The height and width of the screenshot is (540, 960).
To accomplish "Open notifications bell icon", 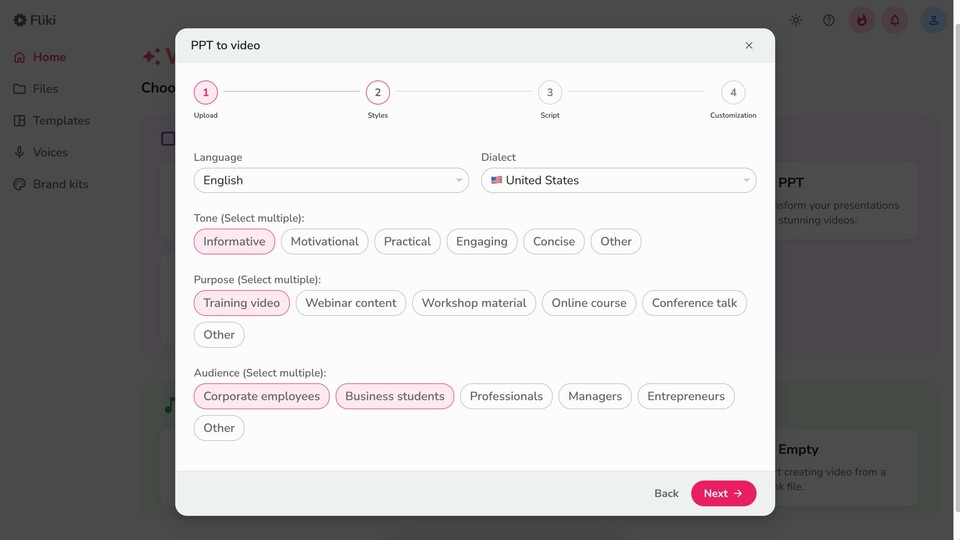I will click(894, 20).
